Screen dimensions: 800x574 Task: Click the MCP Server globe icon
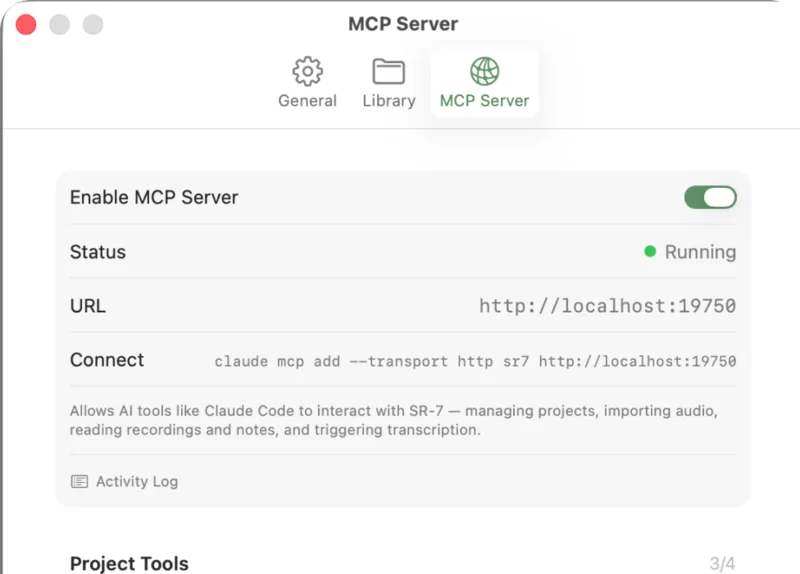point(484,71)
